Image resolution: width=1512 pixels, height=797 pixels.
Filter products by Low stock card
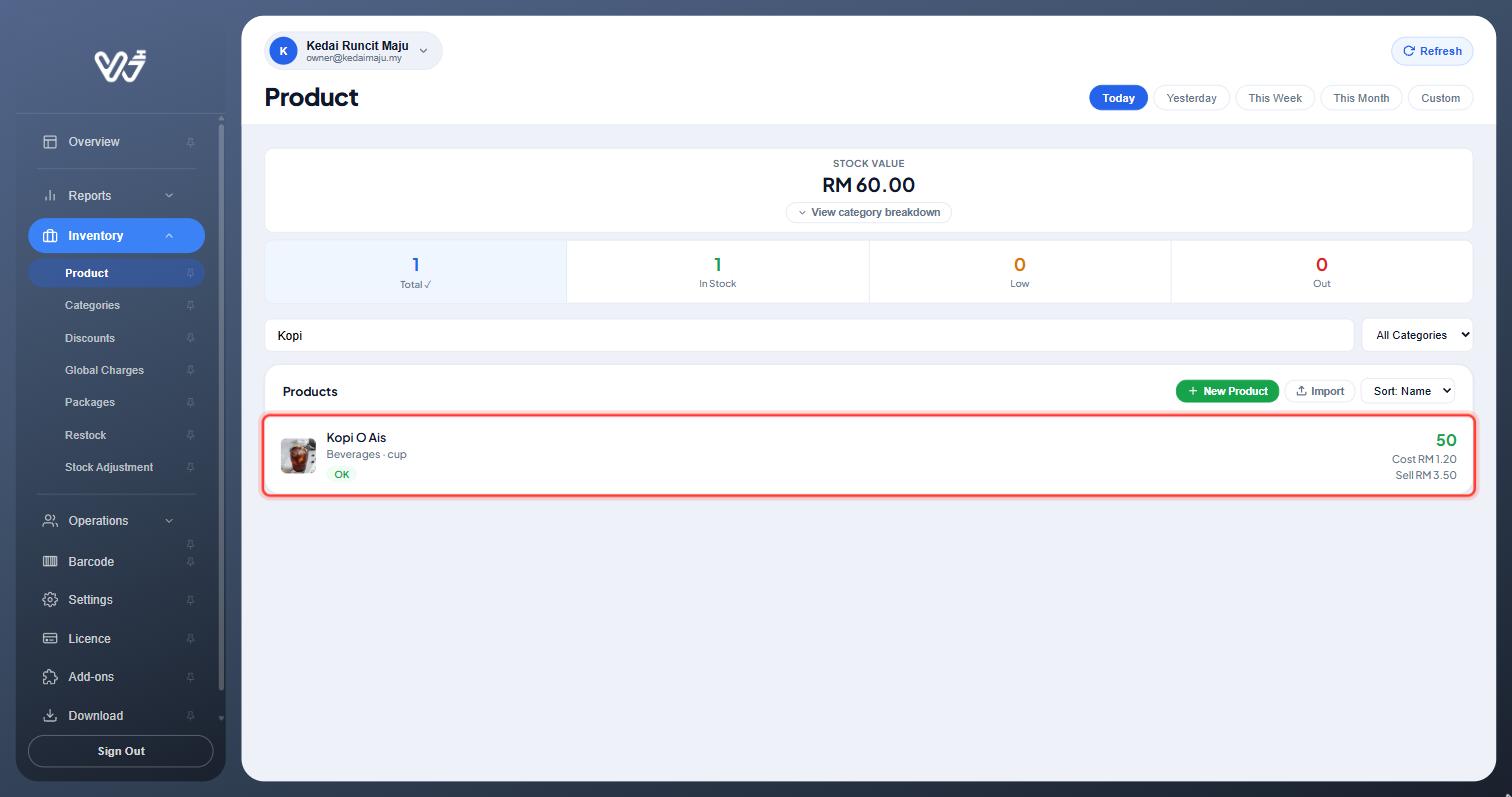[1020, 271]
